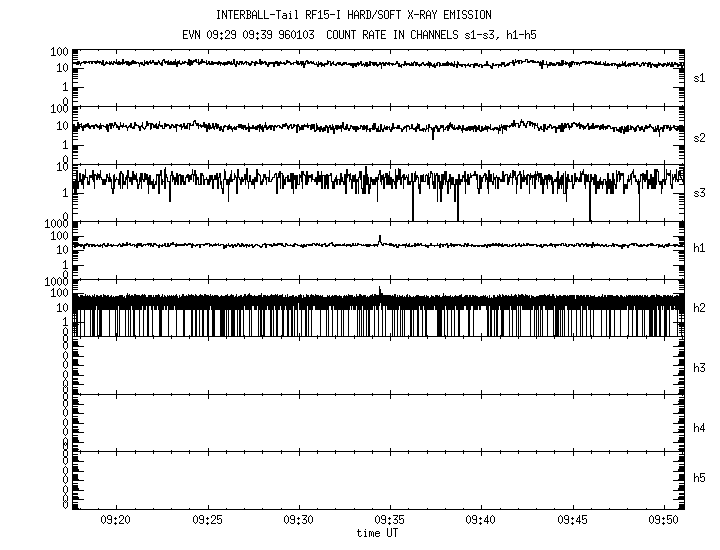Screen dimensions: 720x550
Task: Click the h2 channel label
Action: 699,307
